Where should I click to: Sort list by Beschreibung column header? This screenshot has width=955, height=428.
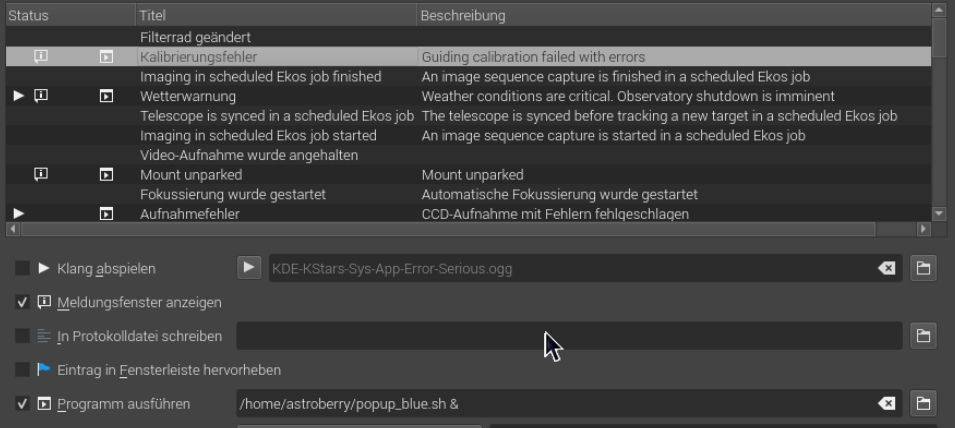(674, 15)
